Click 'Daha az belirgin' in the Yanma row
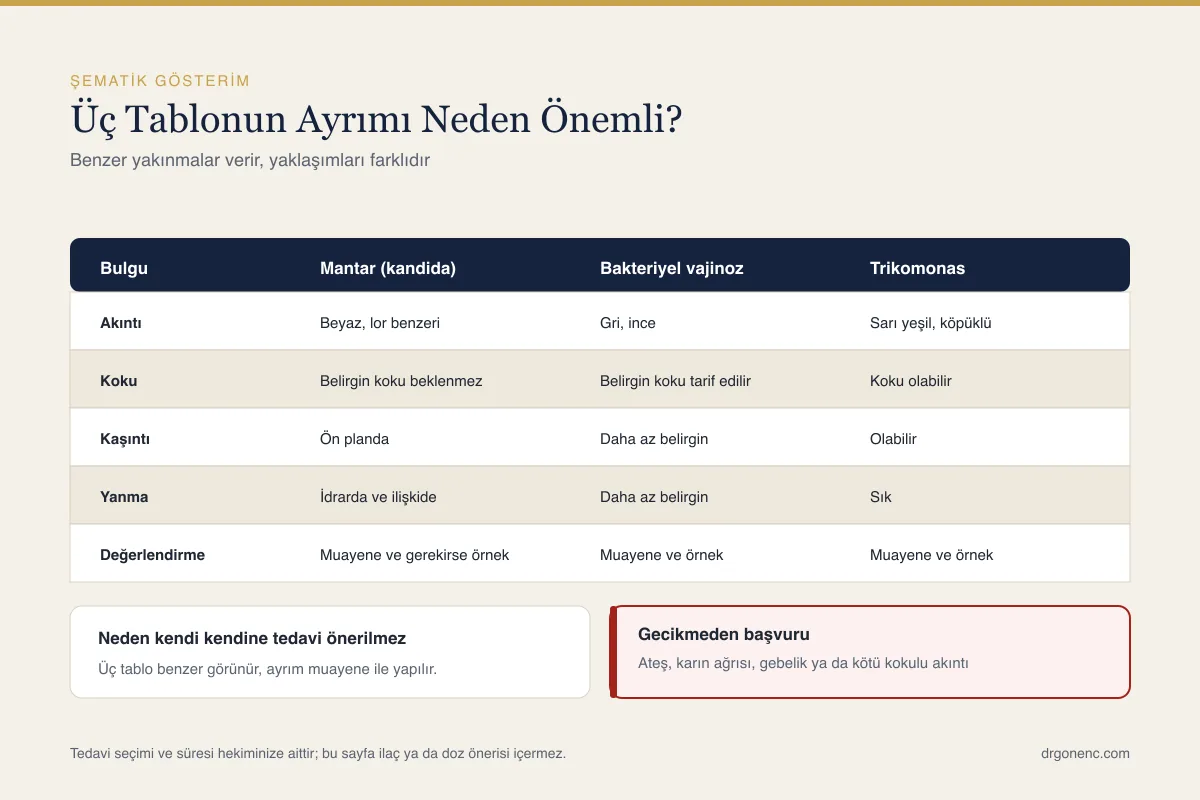The image size is (1200, 800). 654,497
